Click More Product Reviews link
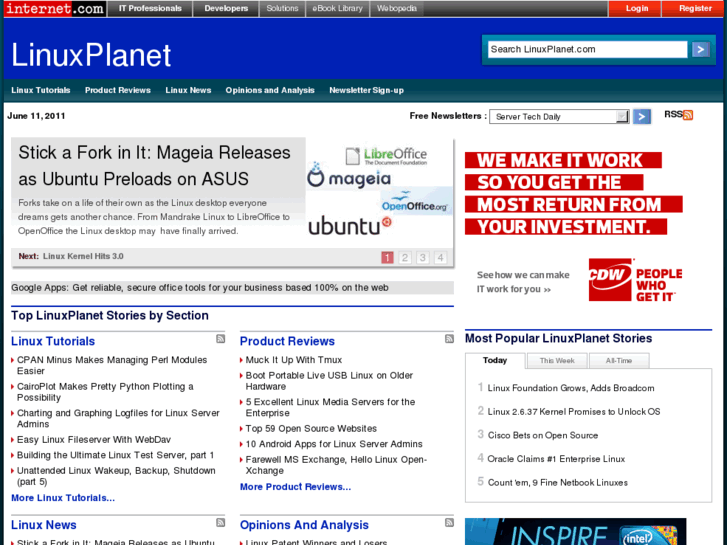The image size is (727, 545). pyautogui.click(x=295, y=487)
